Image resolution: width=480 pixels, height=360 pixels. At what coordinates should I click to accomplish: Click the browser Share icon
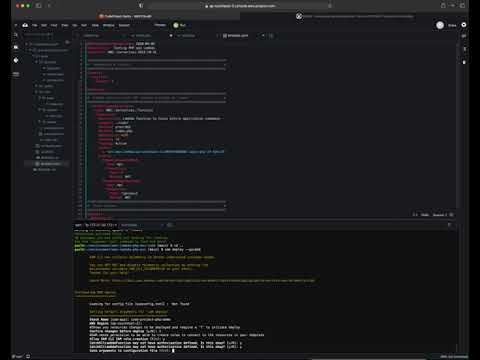click(x=443, y=6)
